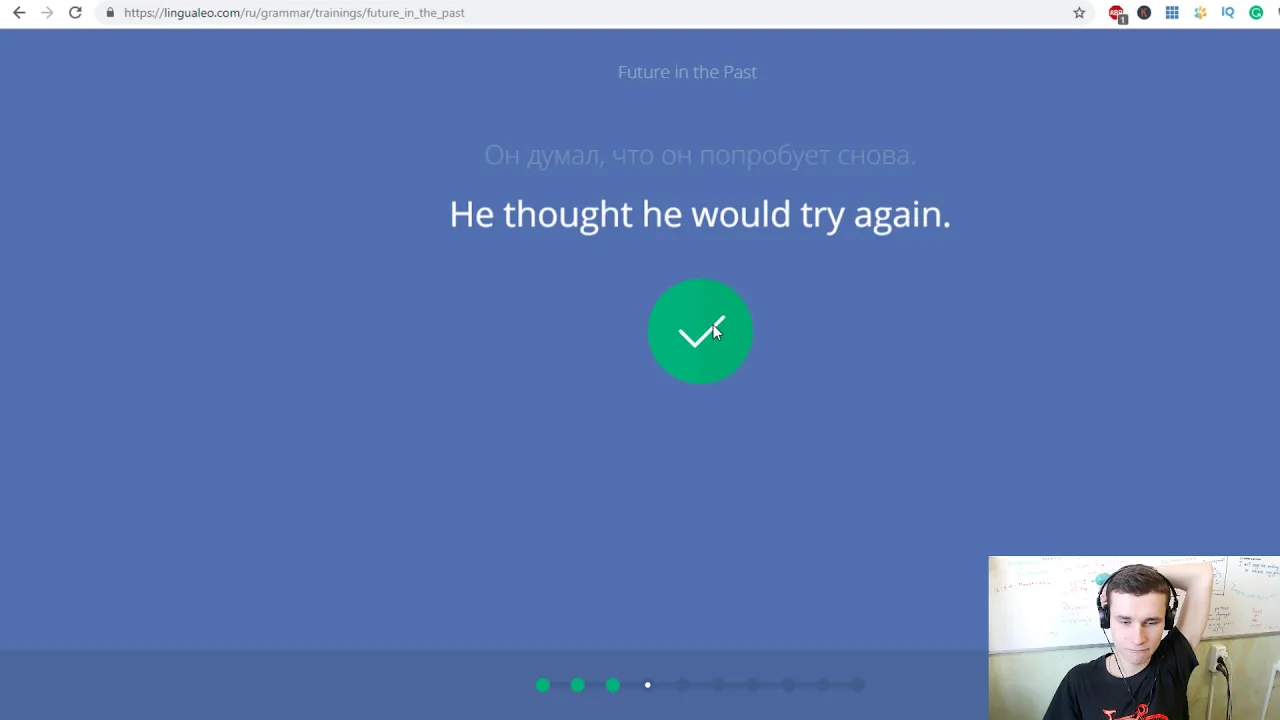Open the blue grid extension icon

[1172, 13]
